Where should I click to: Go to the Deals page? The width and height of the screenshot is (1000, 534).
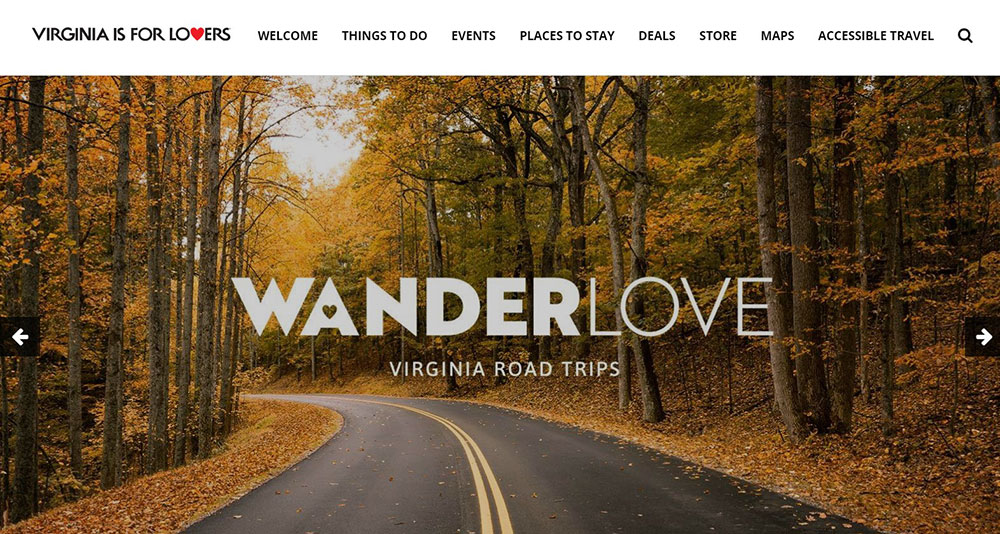click(x=657, y=36)
